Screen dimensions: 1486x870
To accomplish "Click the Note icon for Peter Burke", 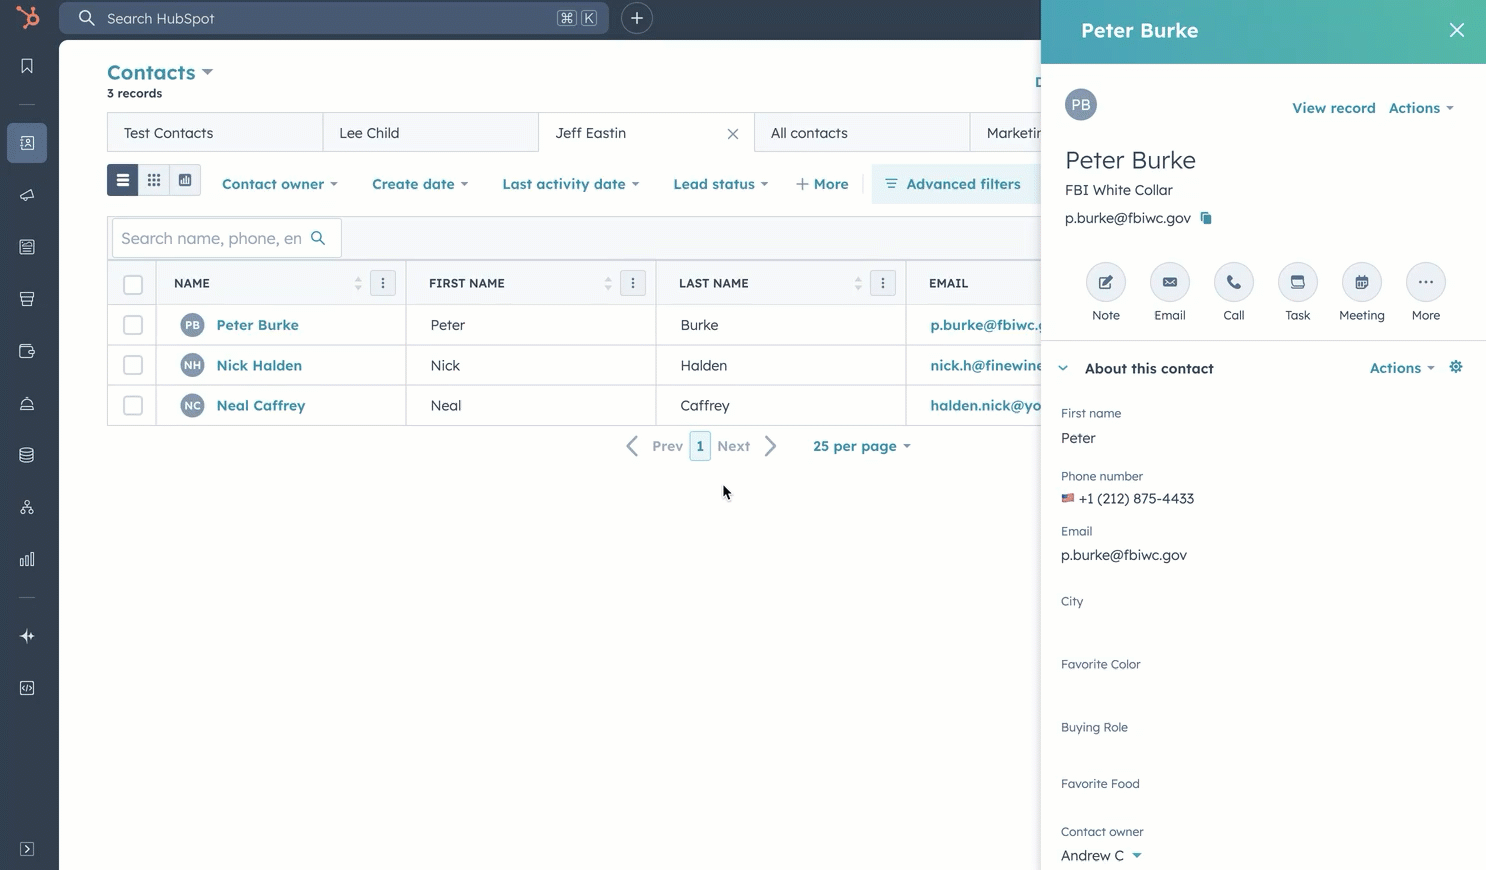I will pos(1105,283).
